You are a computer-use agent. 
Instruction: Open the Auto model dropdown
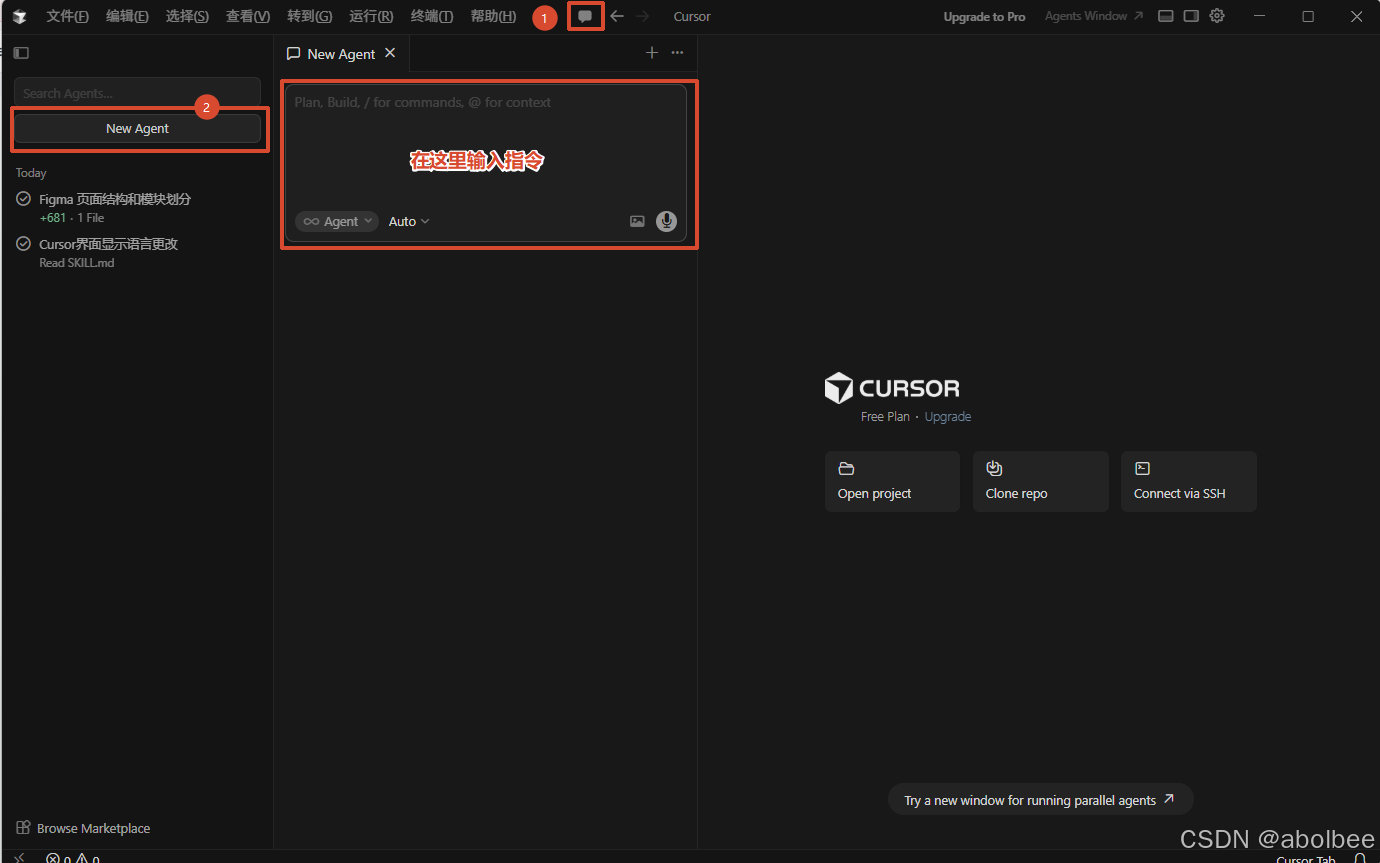409,221
